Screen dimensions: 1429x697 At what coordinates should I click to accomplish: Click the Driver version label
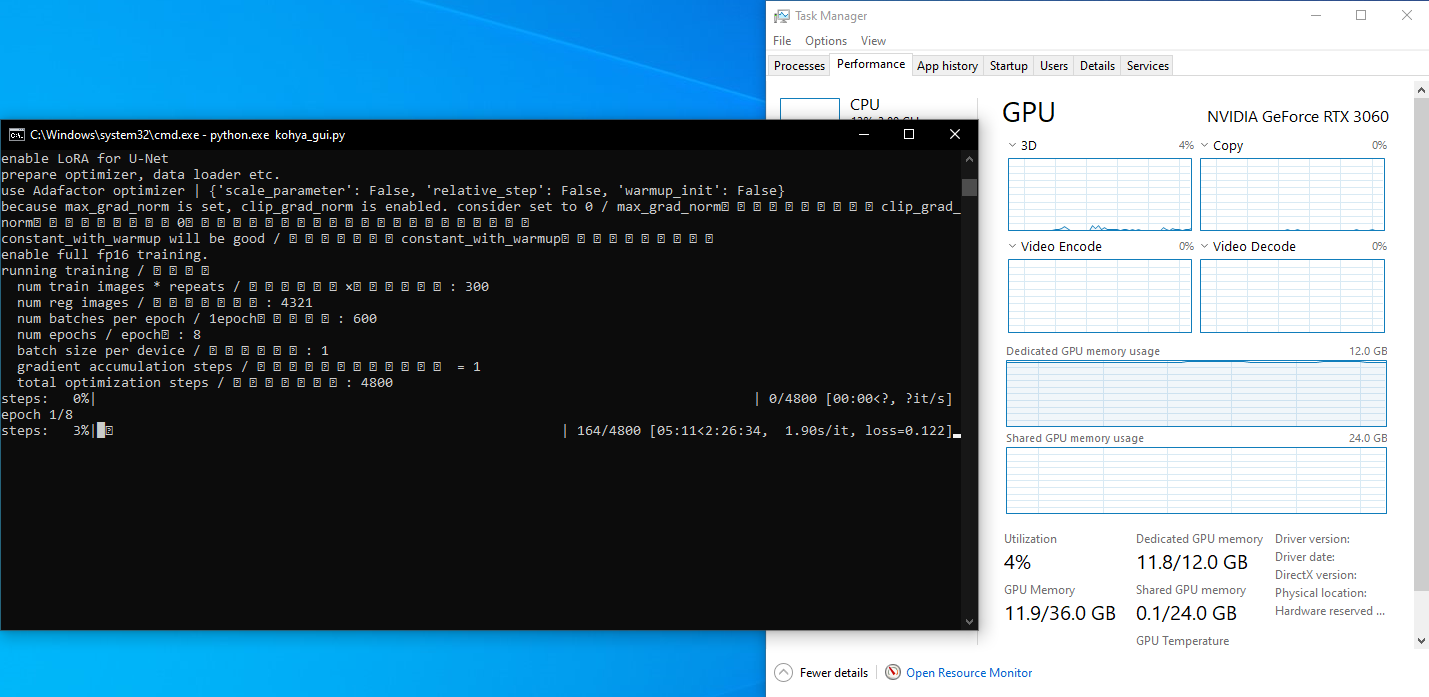pyautogui.click(x=1312, y=539)
